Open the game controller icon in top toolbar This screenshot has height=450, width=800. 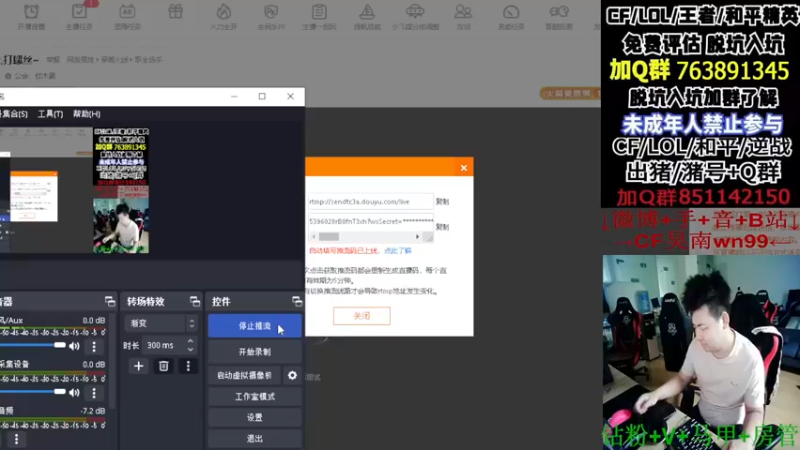[559, 16]
